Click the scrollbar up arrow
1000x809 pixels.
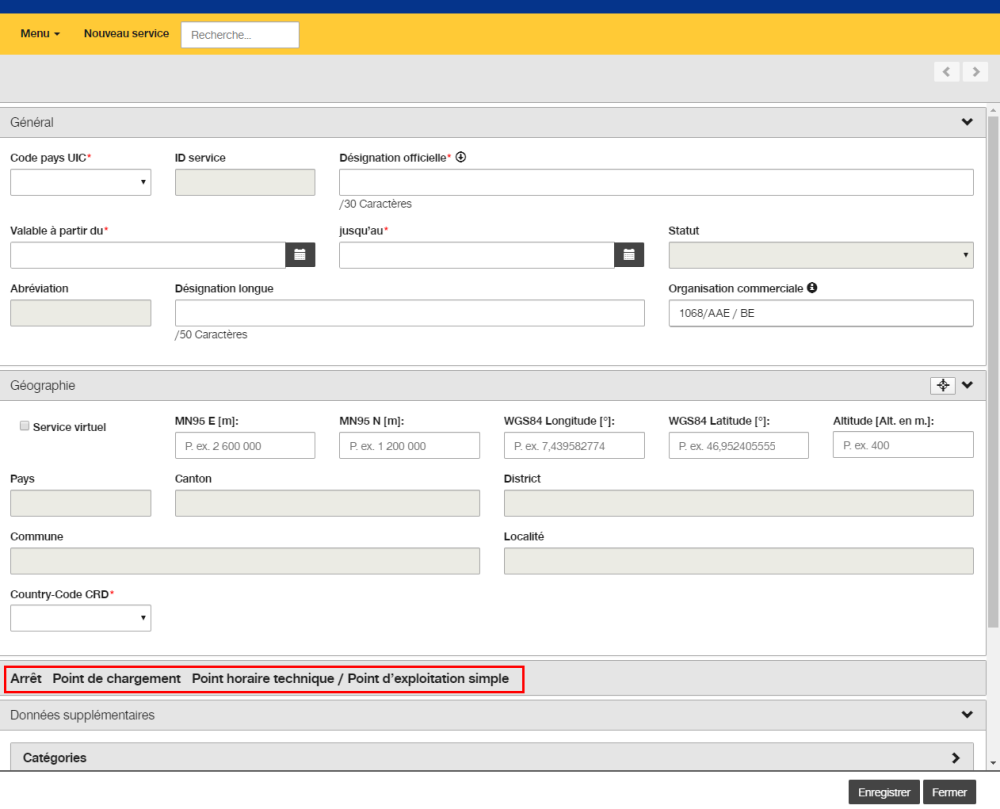pyautogui.click(x=993, y=110)
